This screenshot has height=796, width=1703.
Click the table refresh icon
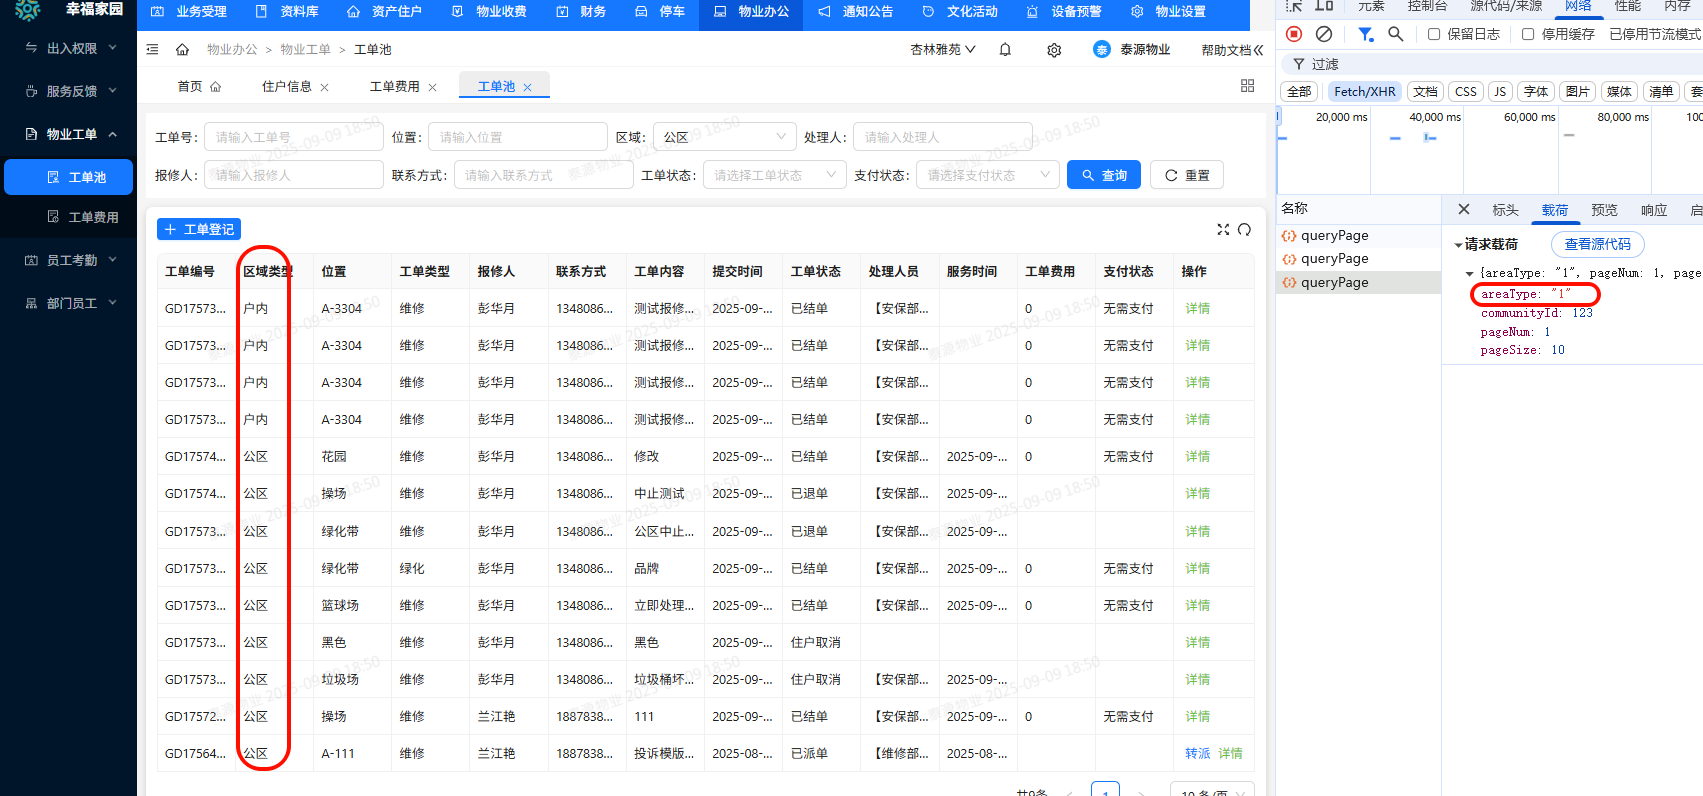[x=1244, y=229]
